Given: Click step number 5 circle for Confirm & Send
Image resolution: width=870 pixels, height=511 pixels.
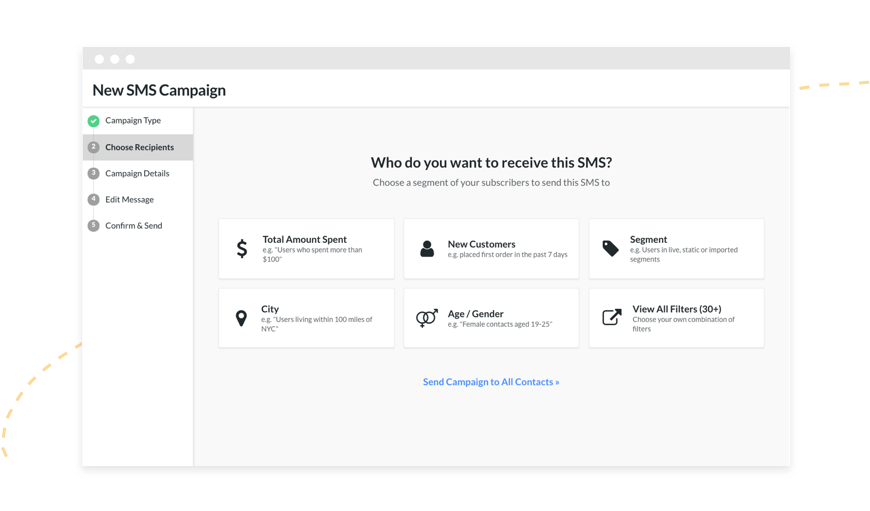Looking at the screenshot, I should pos(93,225).
